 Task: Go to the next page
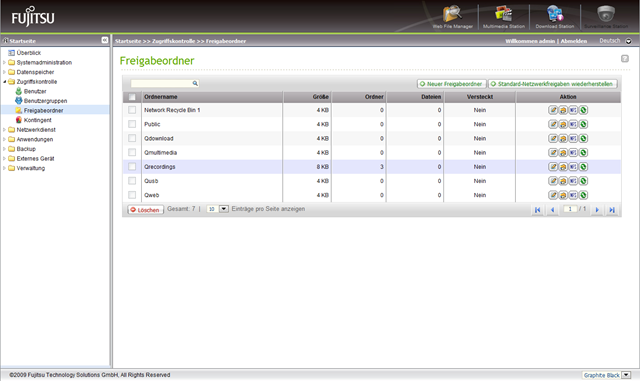coord(597,210)
